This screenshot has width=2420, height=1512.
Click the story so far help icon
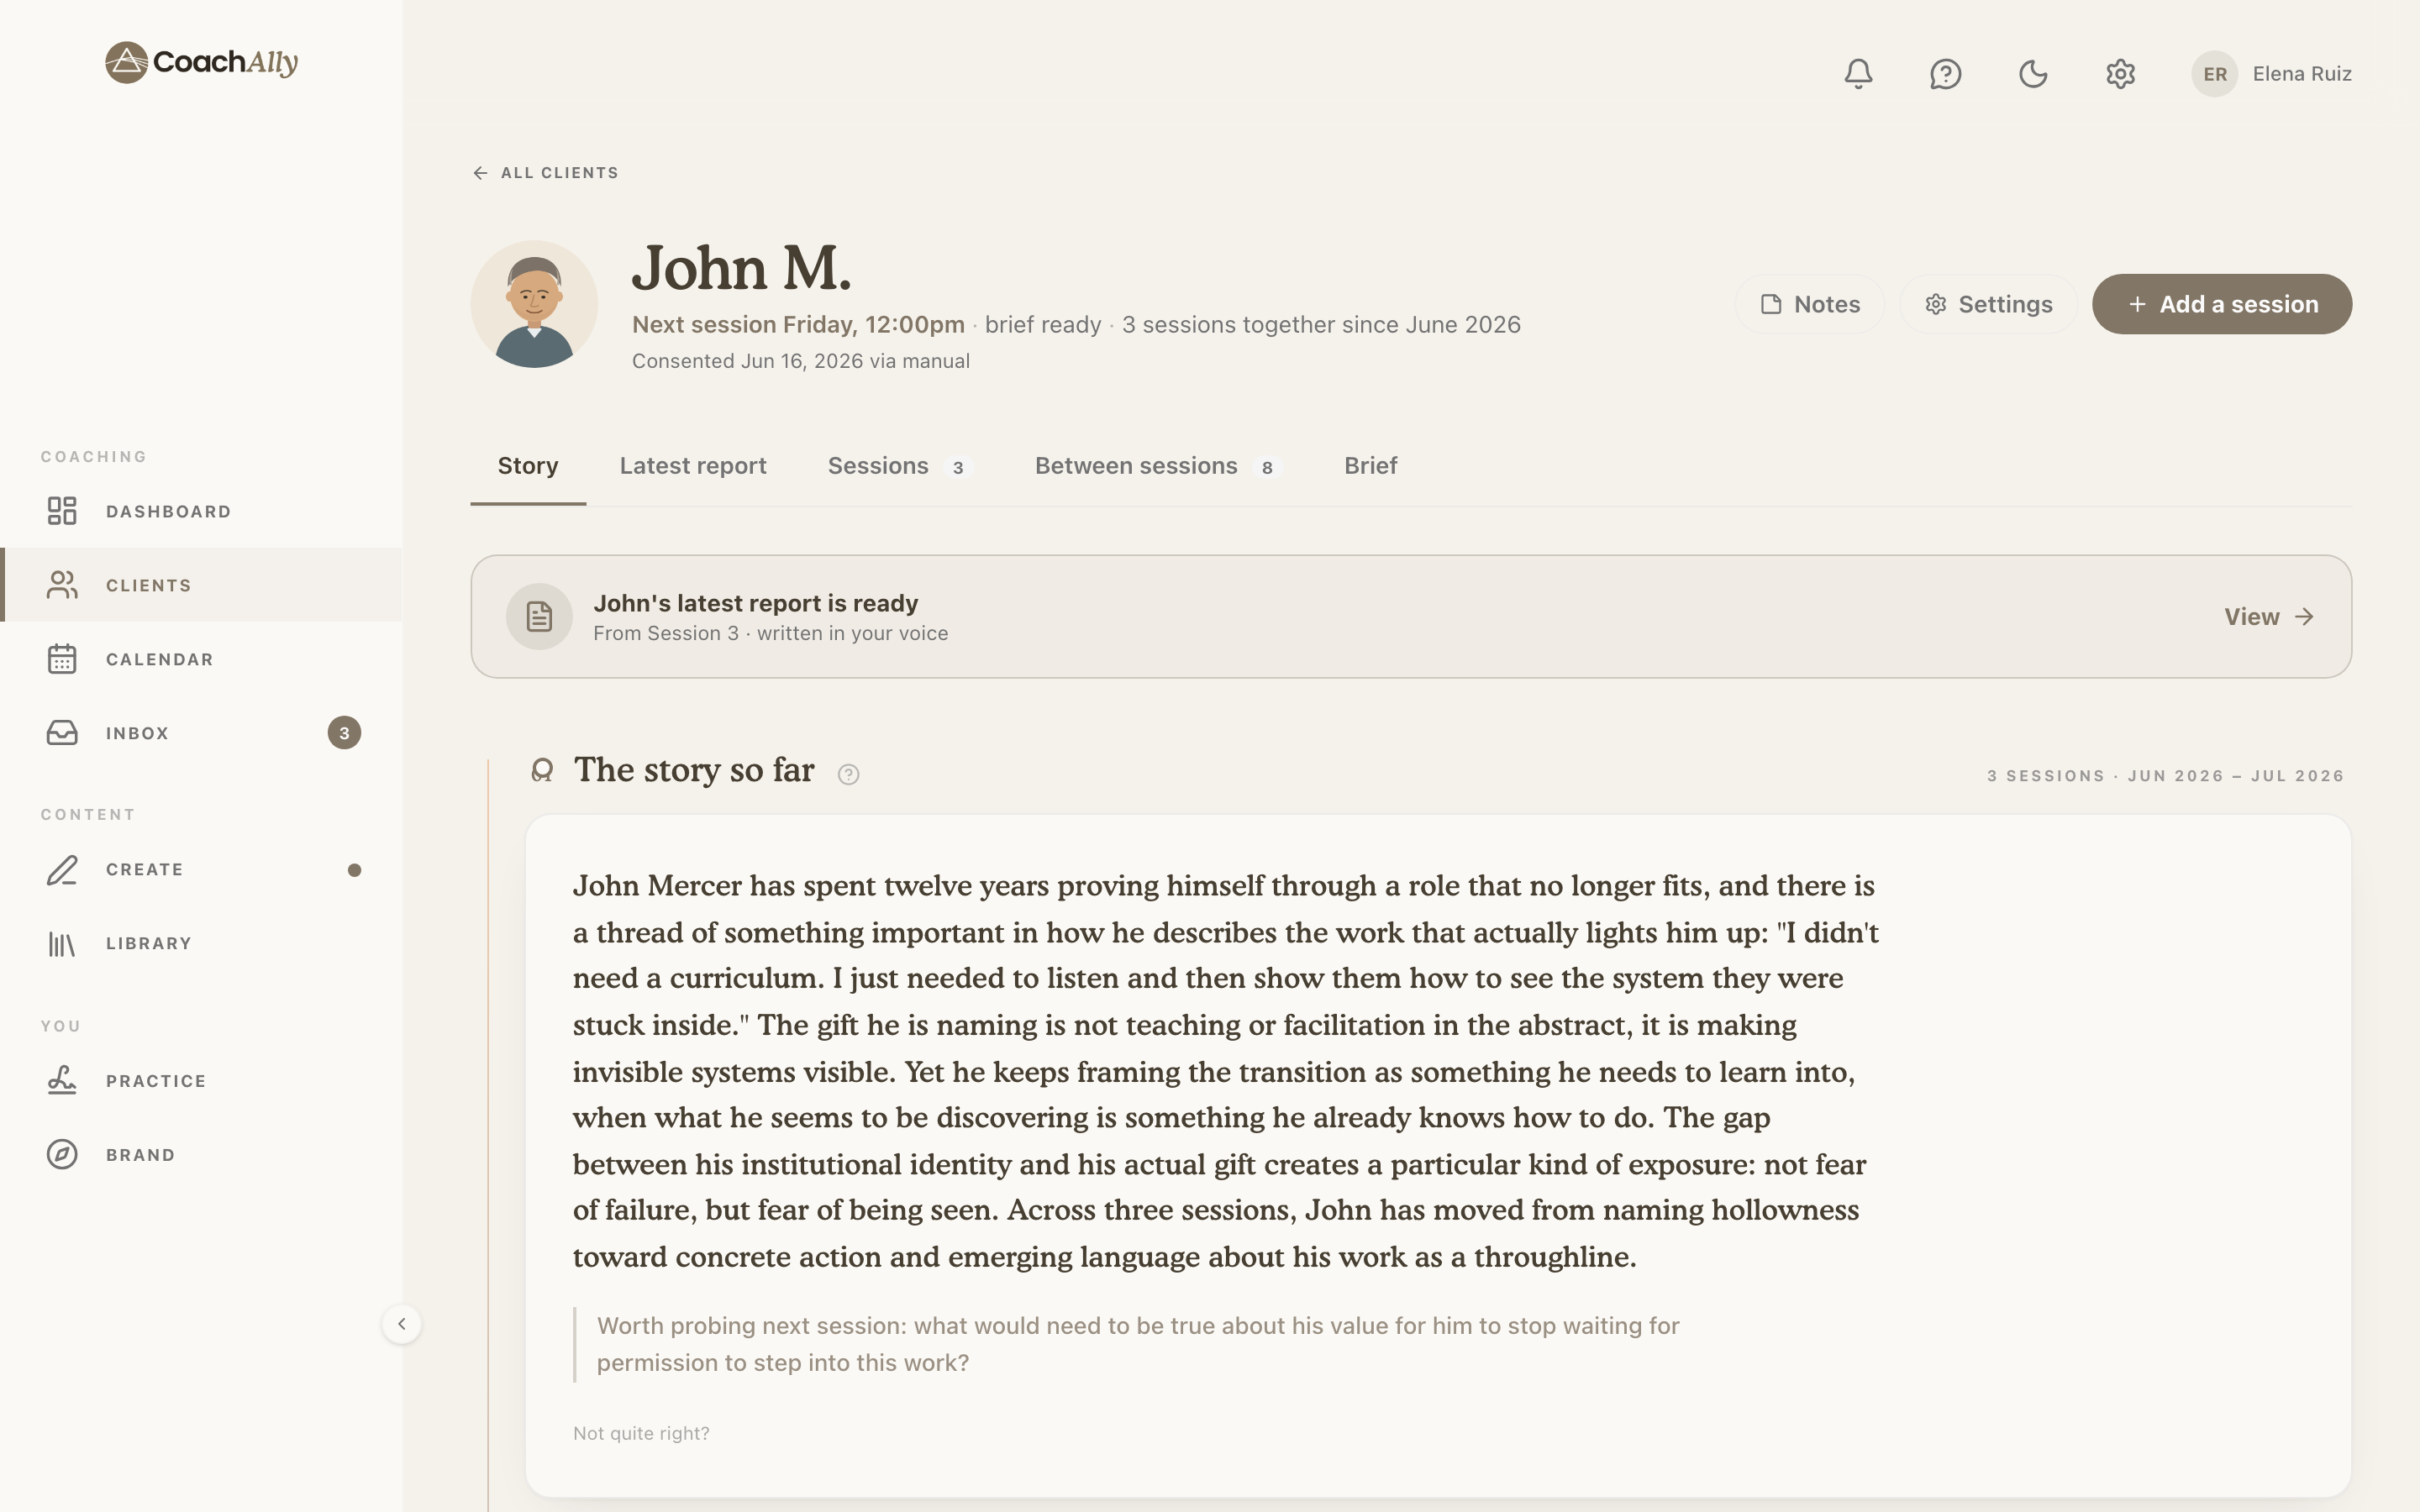tap(848, 774)
